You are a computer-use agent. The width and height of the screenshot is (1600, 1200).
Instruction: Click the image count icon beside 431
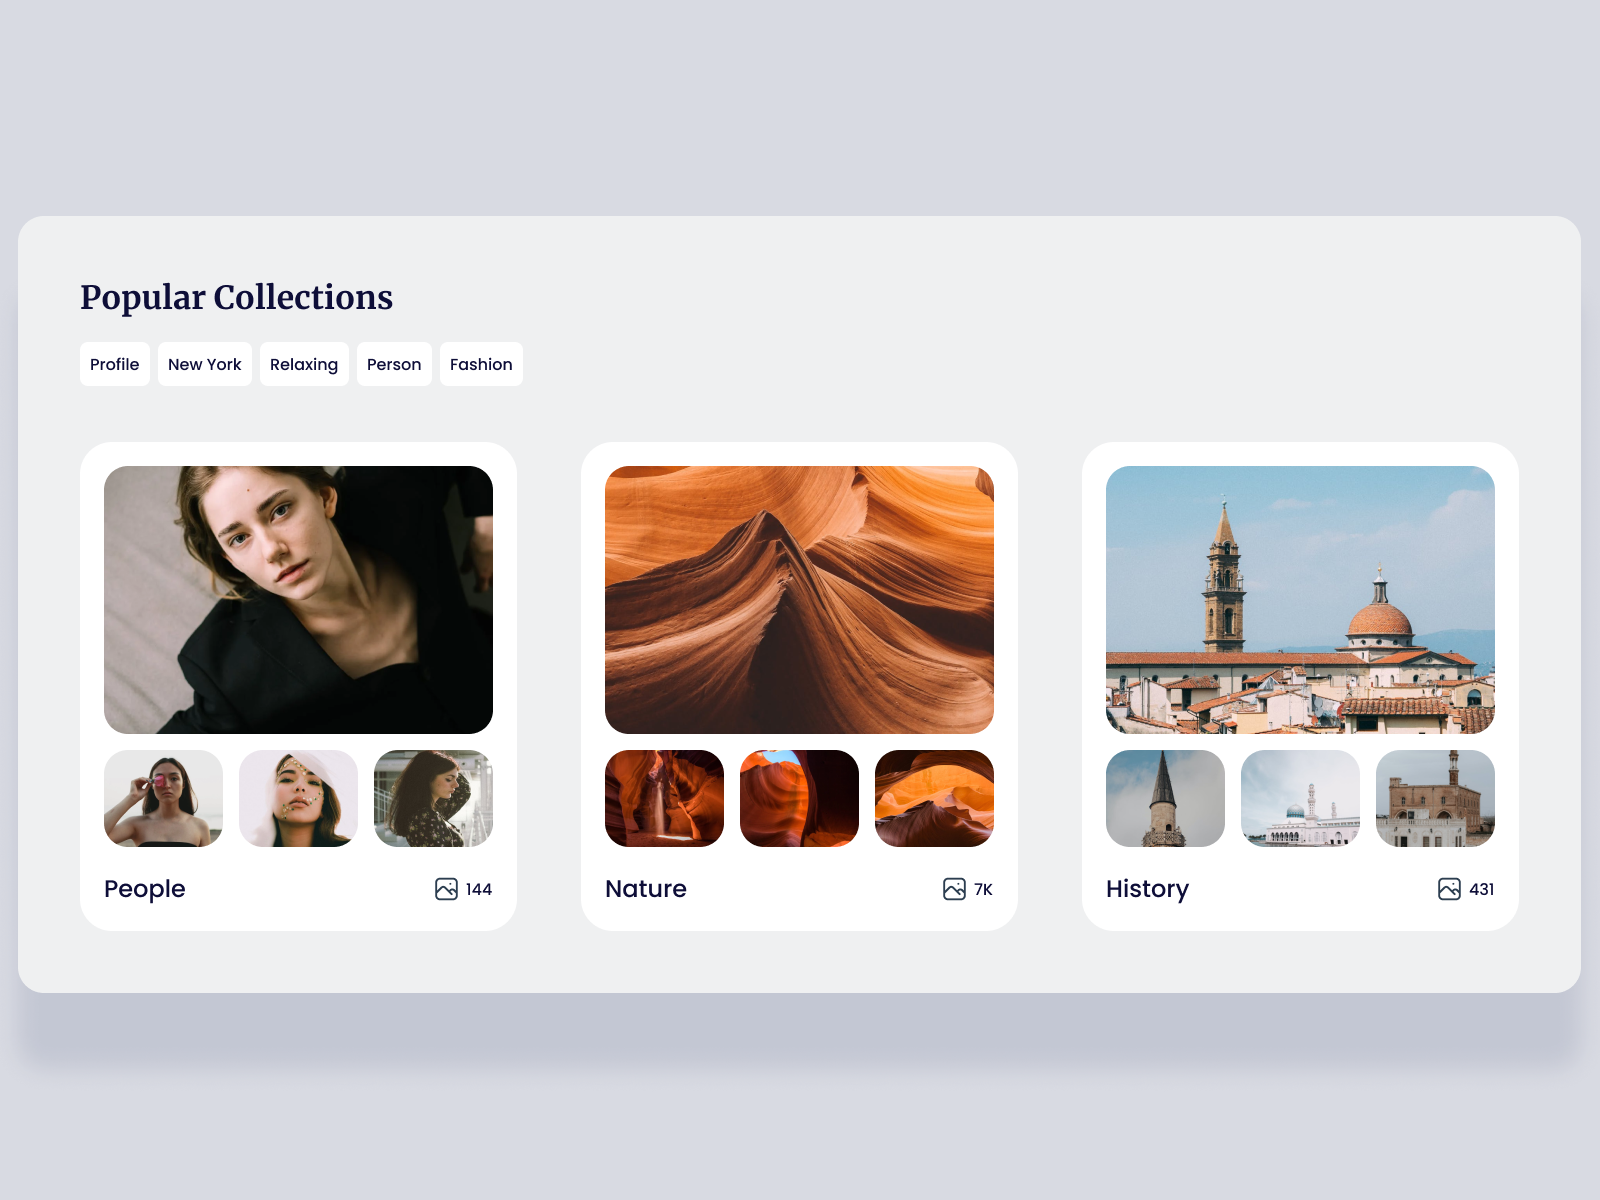point(1449,889)
